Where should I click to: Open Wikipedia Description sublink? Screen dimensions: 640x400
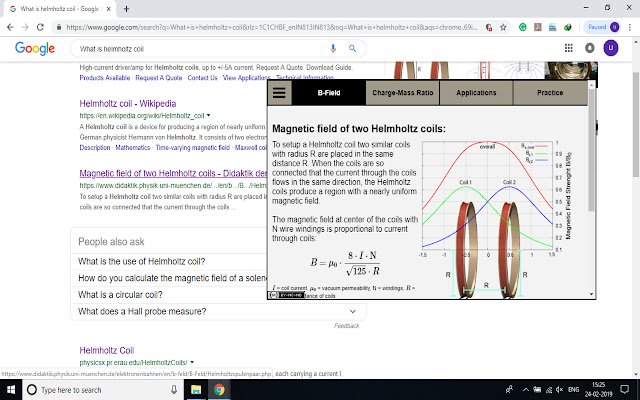click(x=95, y=147)
